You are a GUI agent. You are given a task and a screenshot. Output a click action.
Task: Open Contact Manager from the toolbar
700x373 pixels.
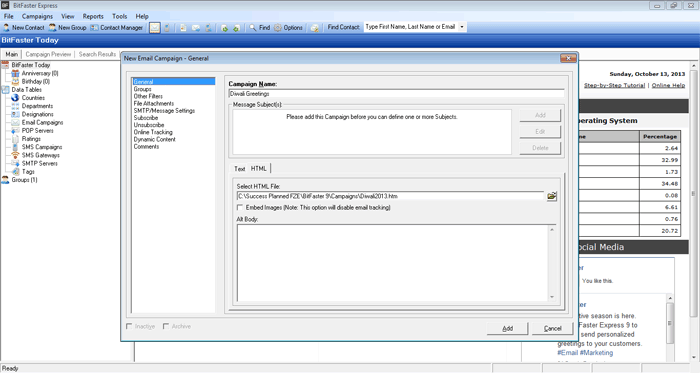point(116,28)
